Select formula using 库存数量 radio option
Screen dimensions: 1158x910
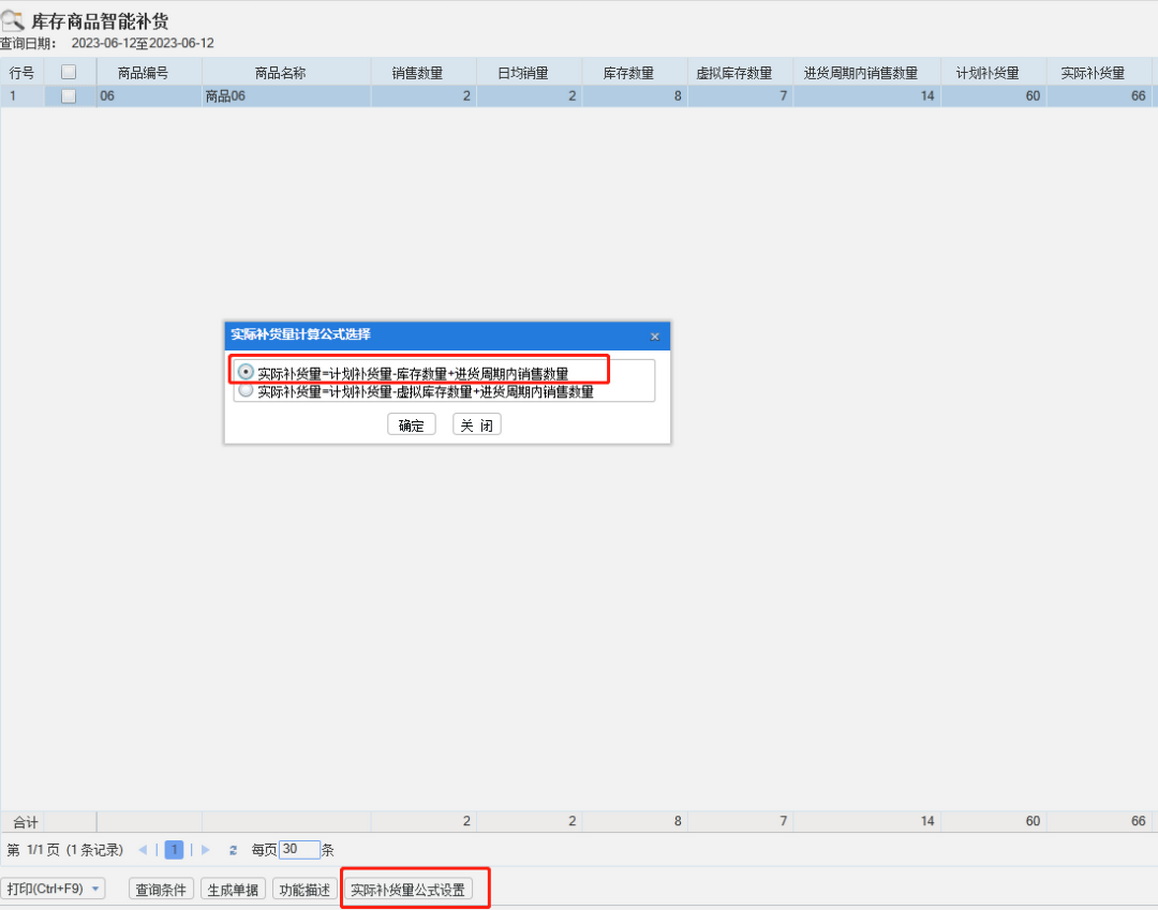[x=246, y=371]
